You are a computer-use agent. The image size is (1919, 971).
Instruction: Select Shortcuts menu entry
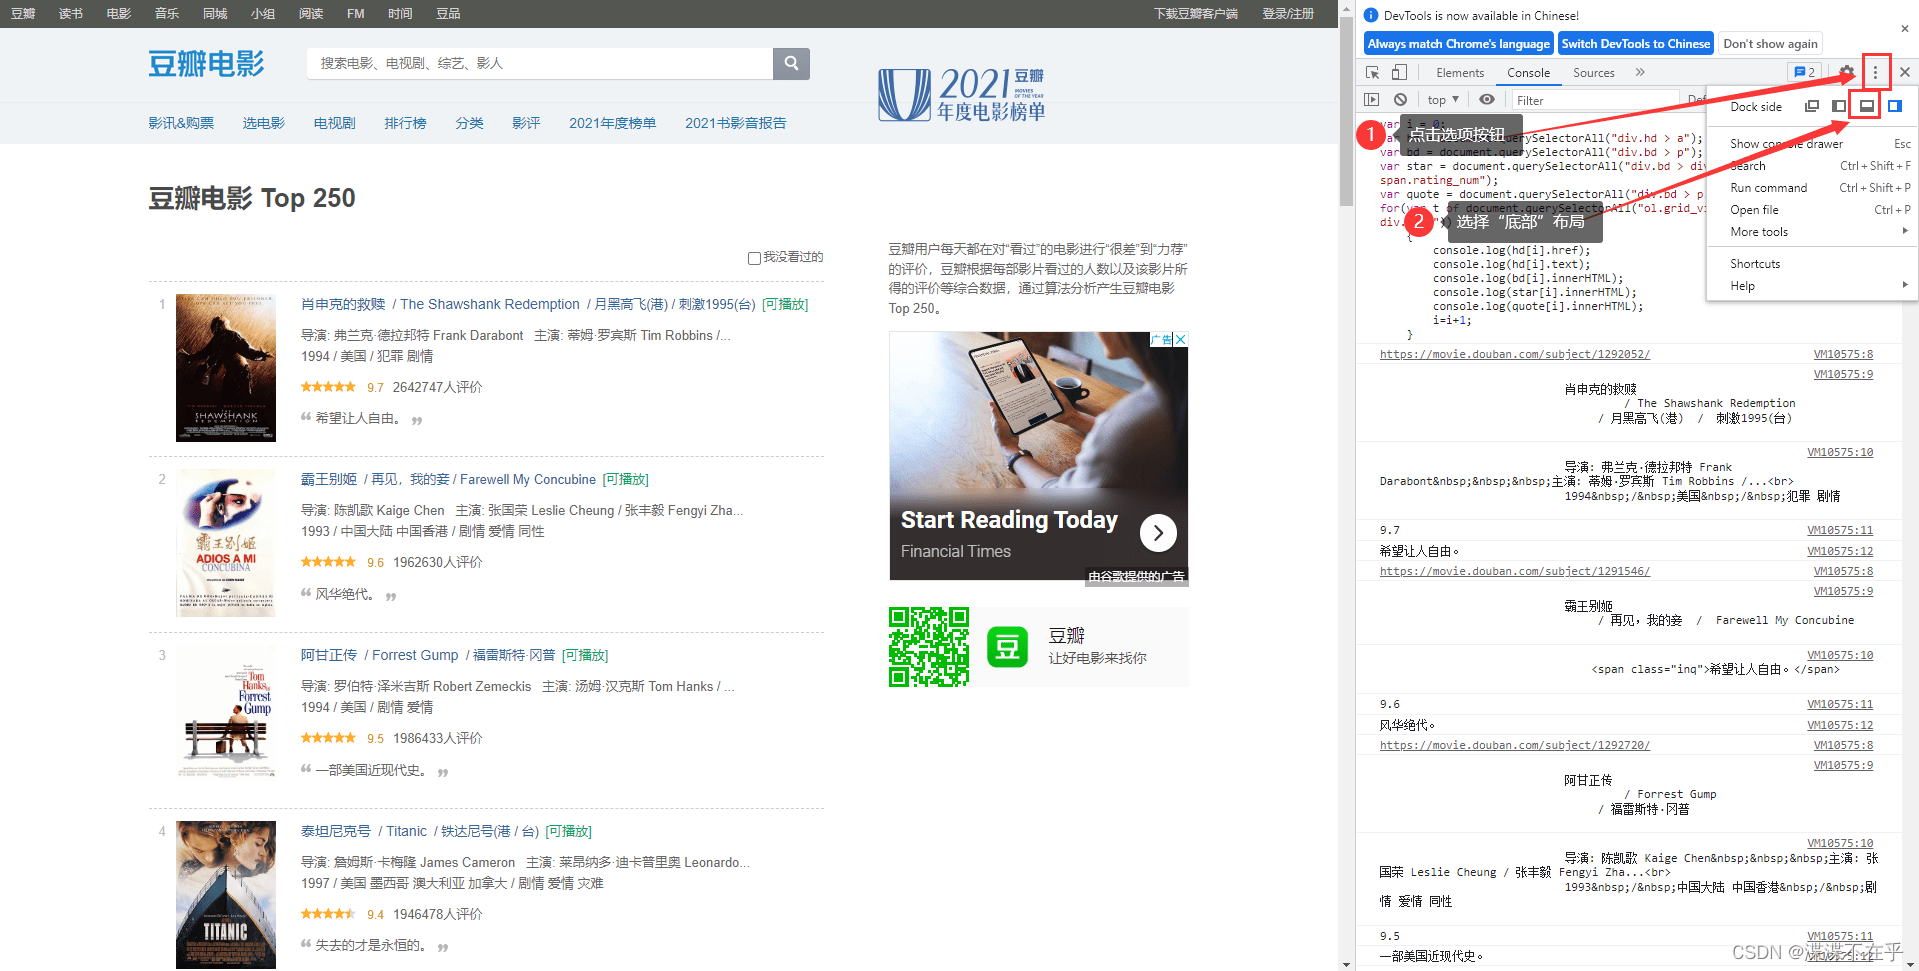pyautogui.click(x=1811, y=264)
